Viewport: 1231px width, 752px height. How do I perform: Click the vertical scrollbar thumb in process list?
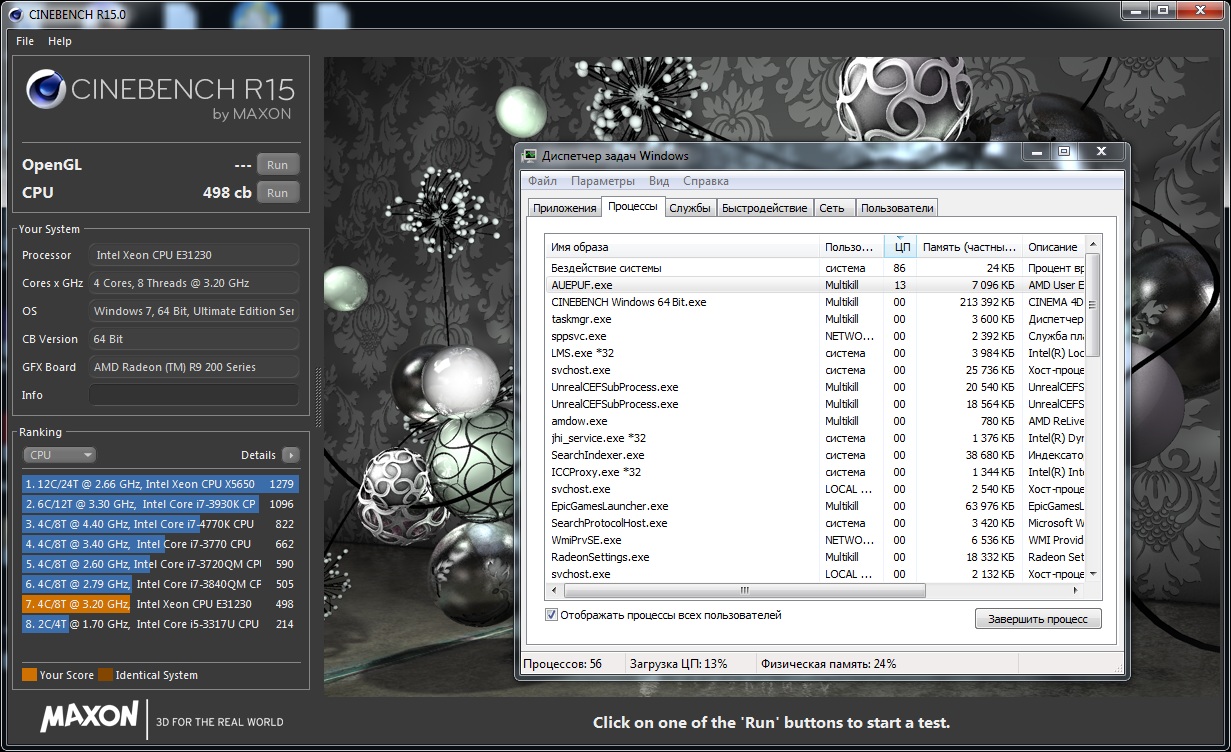[1093, 305]
